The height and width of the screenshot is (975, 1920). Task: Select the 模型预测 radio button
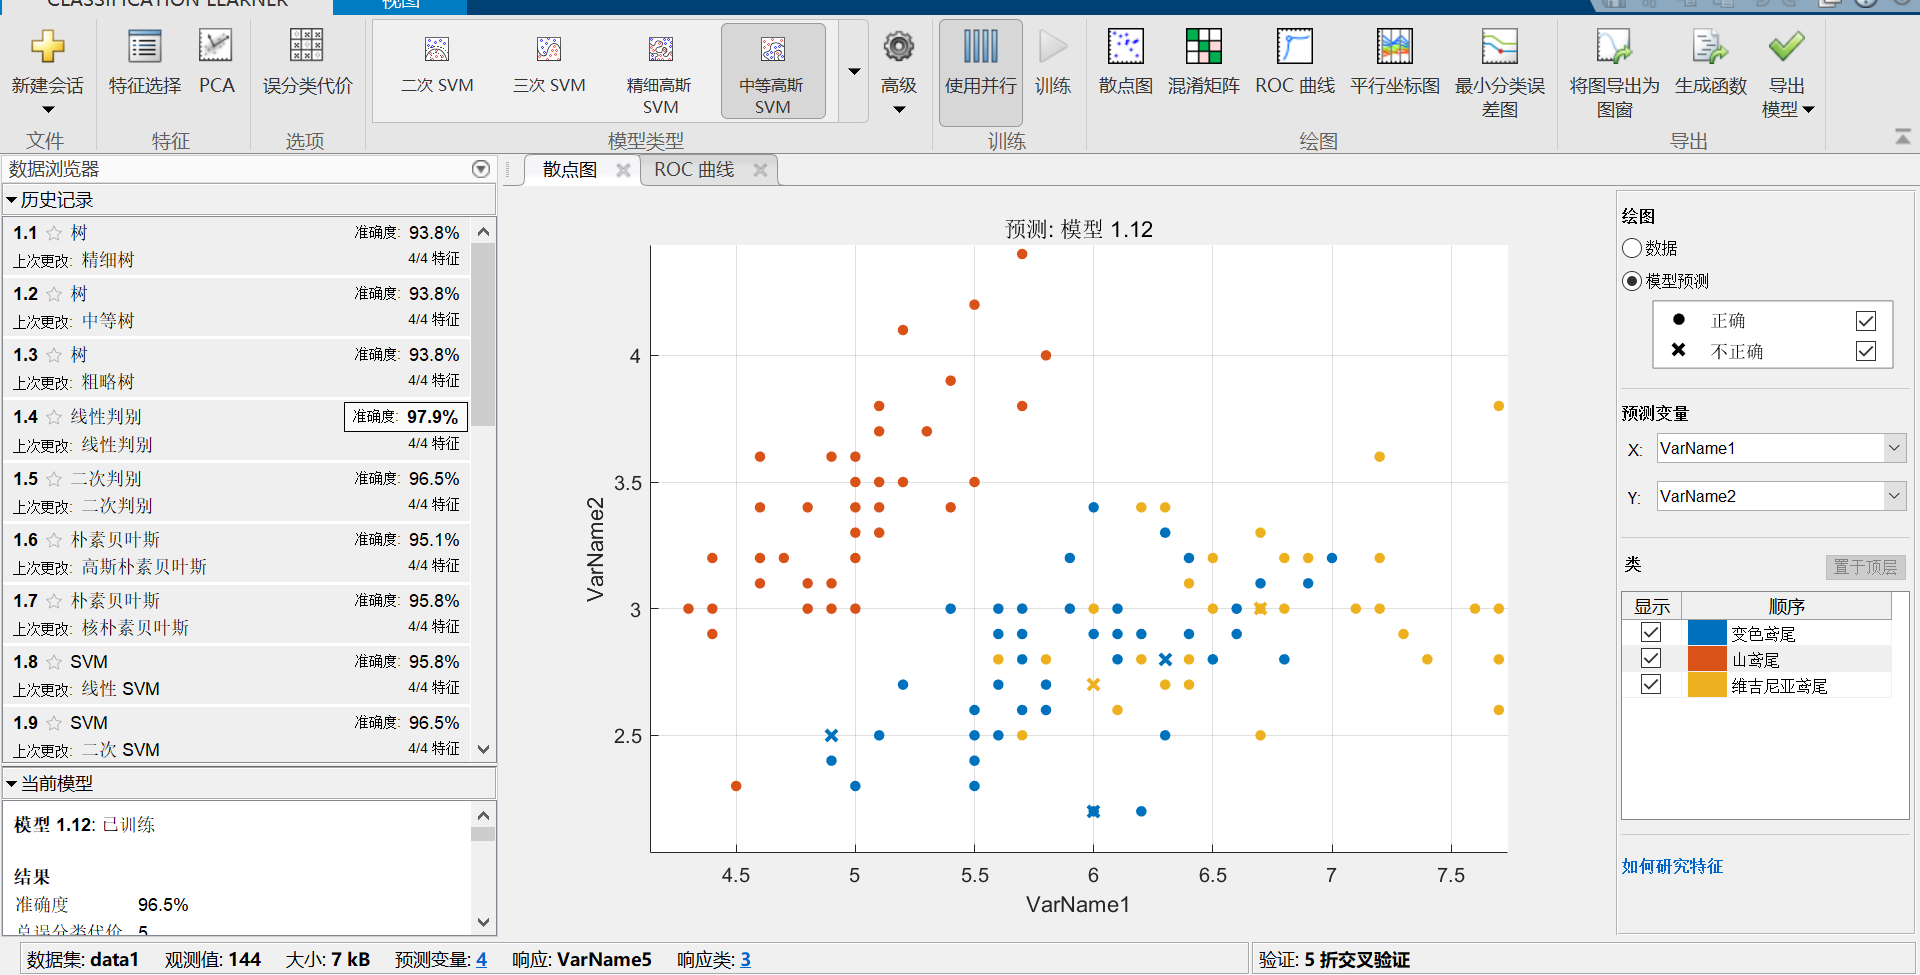point(1632,281)
